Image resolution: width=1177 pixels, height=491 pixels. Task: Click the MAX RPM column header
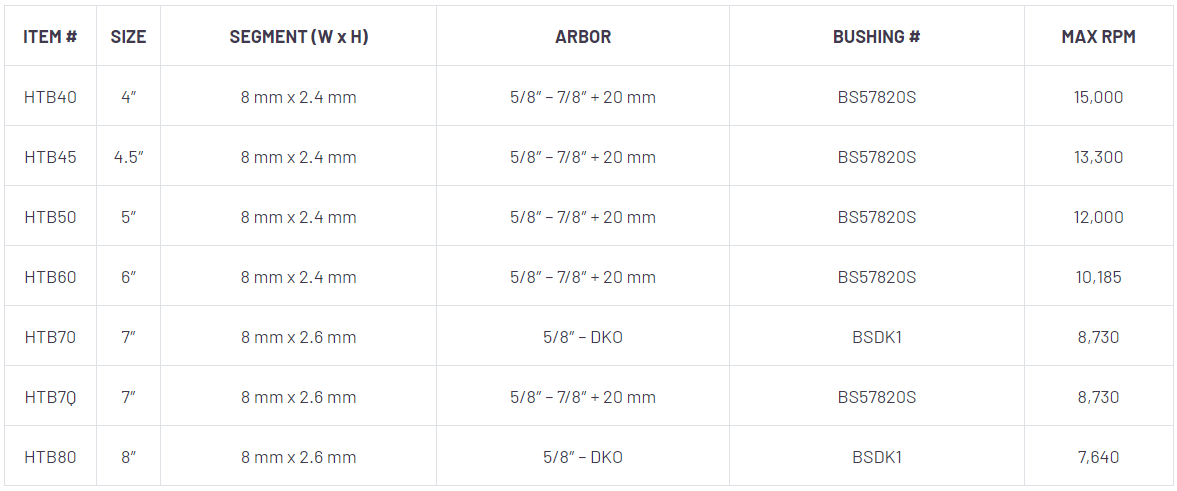(1098, 37)
